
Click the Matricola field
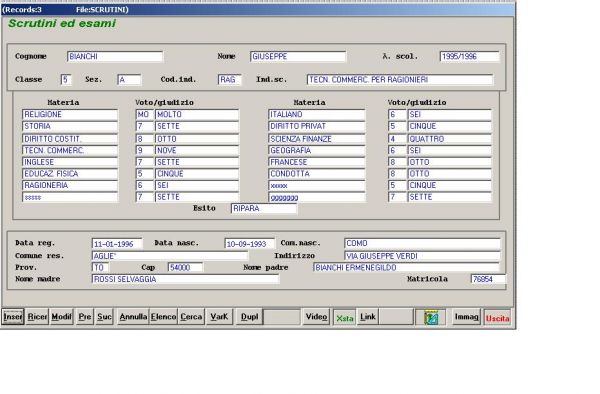point(488,279)
